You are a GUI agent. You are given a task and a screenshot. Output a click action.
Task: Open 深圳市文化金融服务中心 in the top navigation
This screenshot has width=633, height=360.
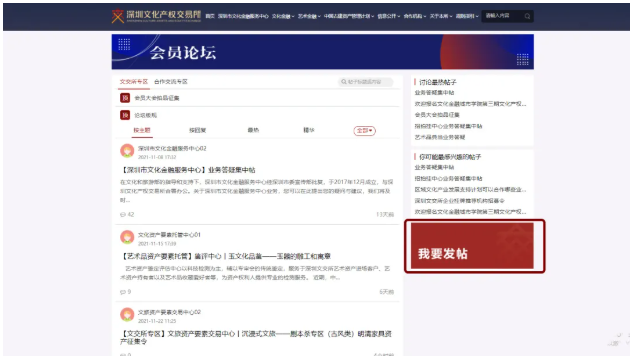243,16
